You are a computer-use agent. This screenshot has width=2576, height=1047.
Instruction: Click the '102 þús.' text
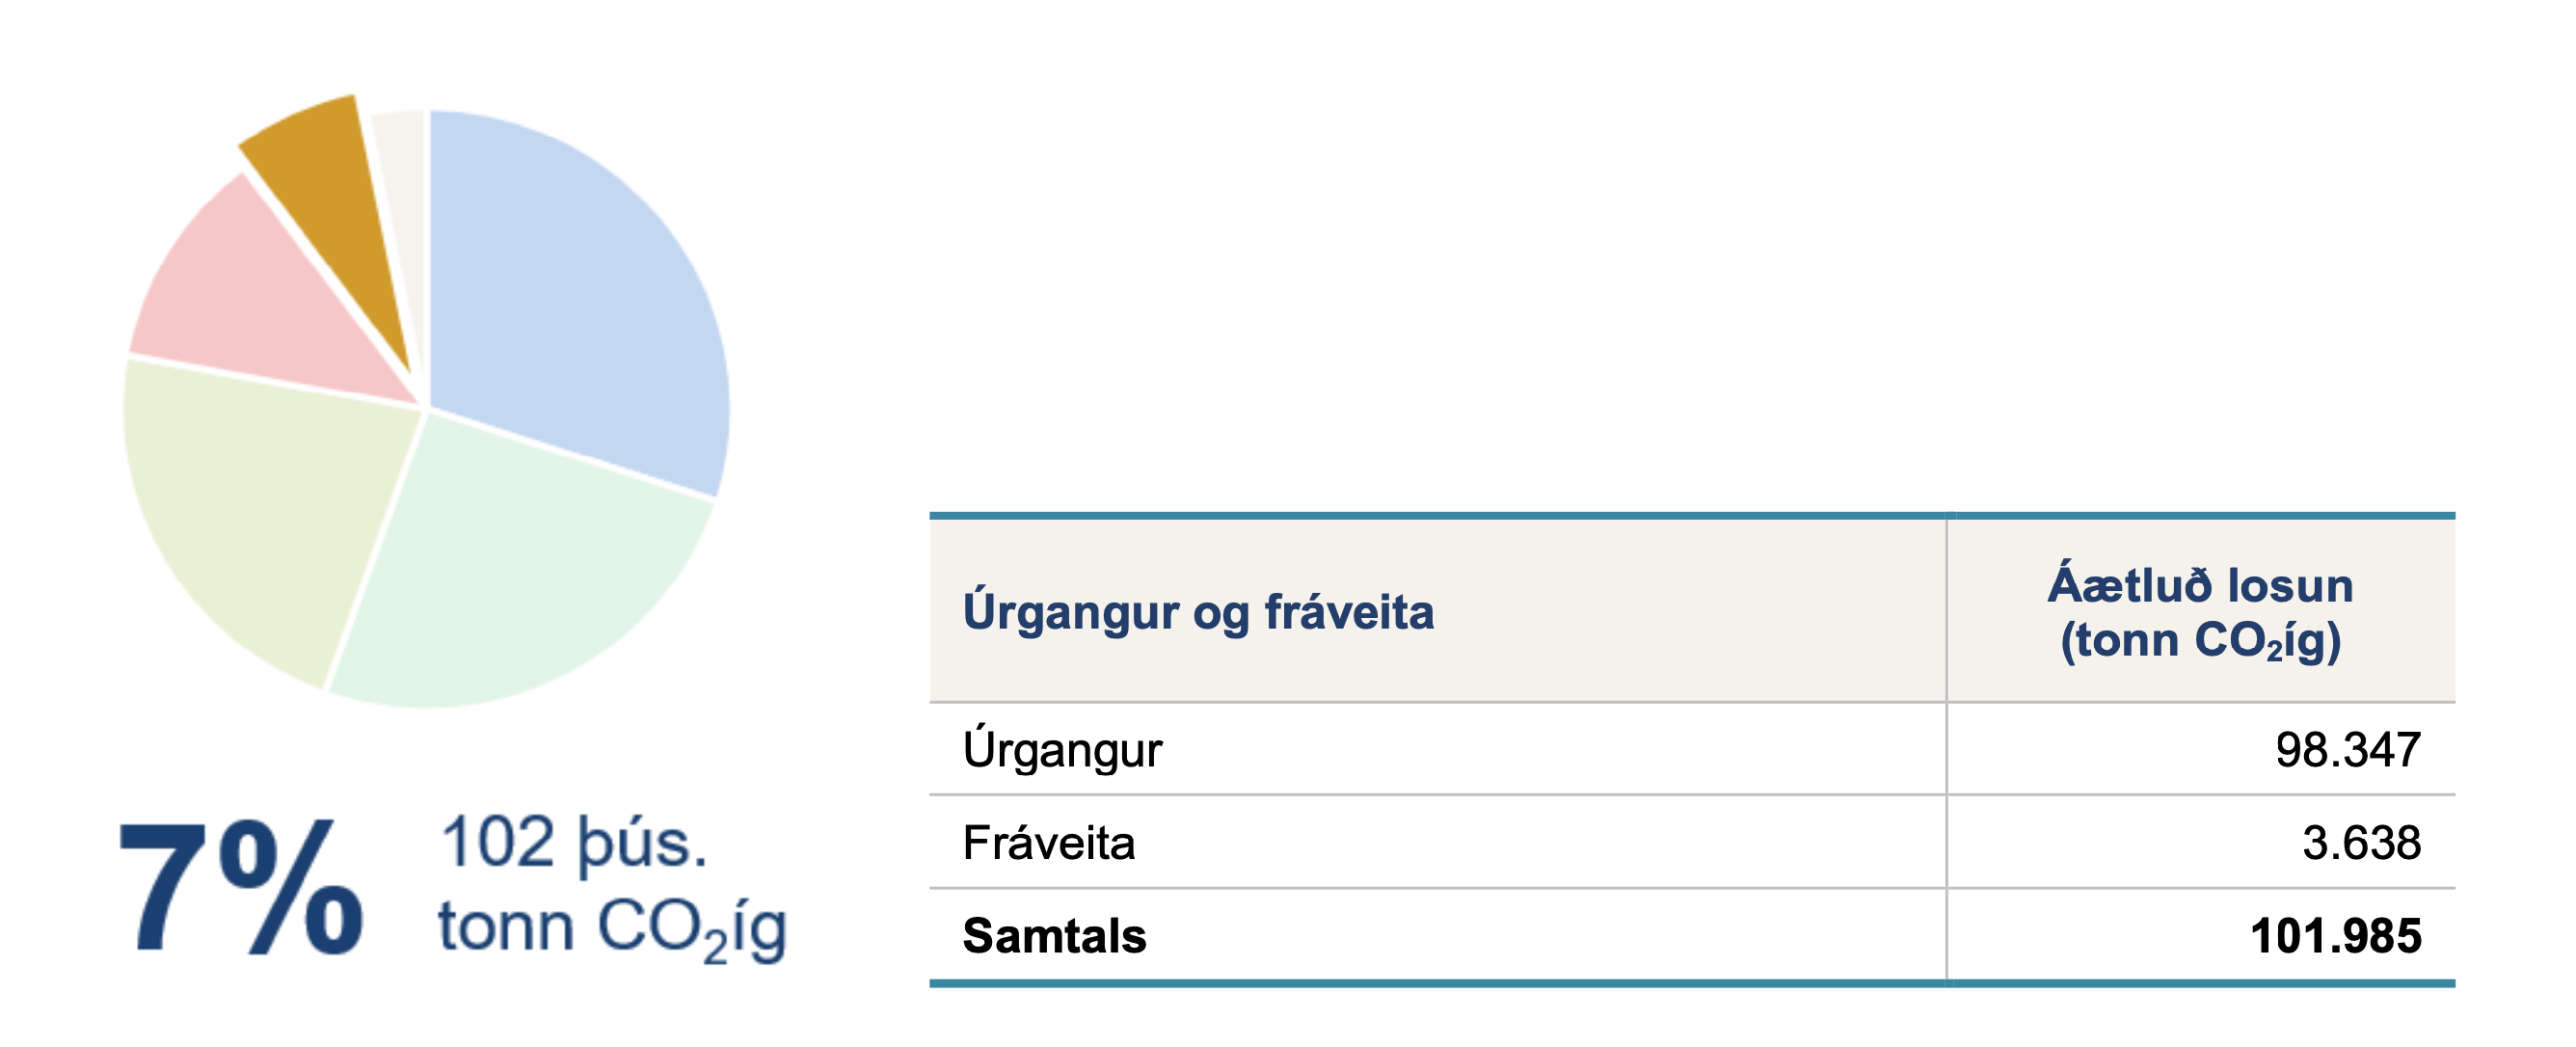tap(573, 842)
